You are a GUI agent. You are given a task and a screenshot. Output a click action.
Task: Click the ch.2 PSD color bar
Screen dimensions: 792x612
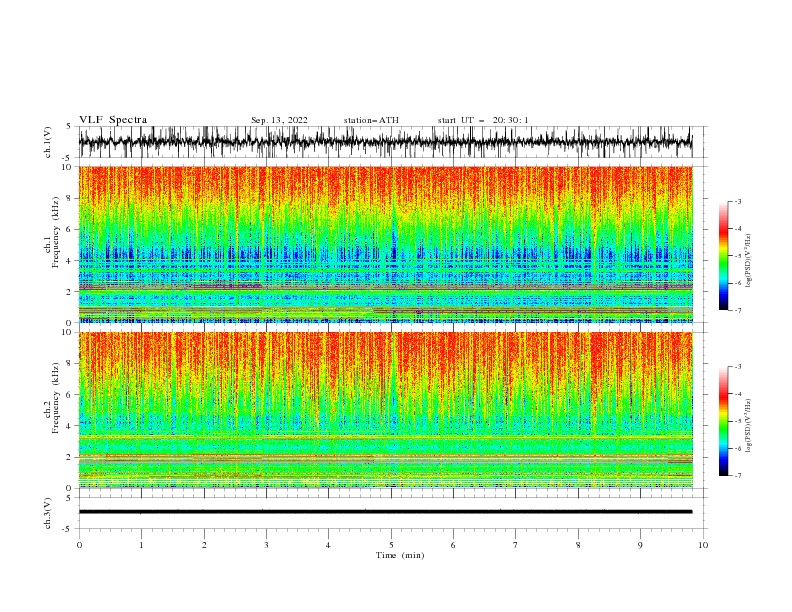point(723,421)
